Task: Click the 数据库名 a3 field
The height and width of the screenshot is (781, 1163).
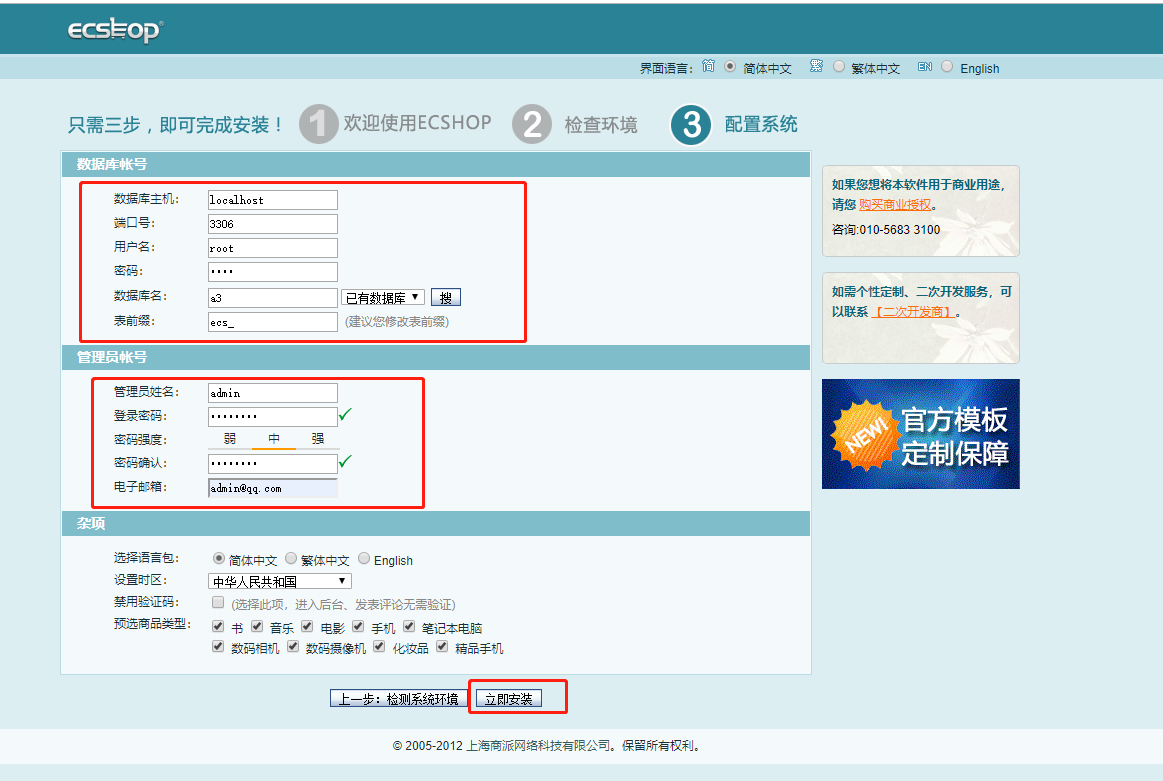Action: coord(273,297)
